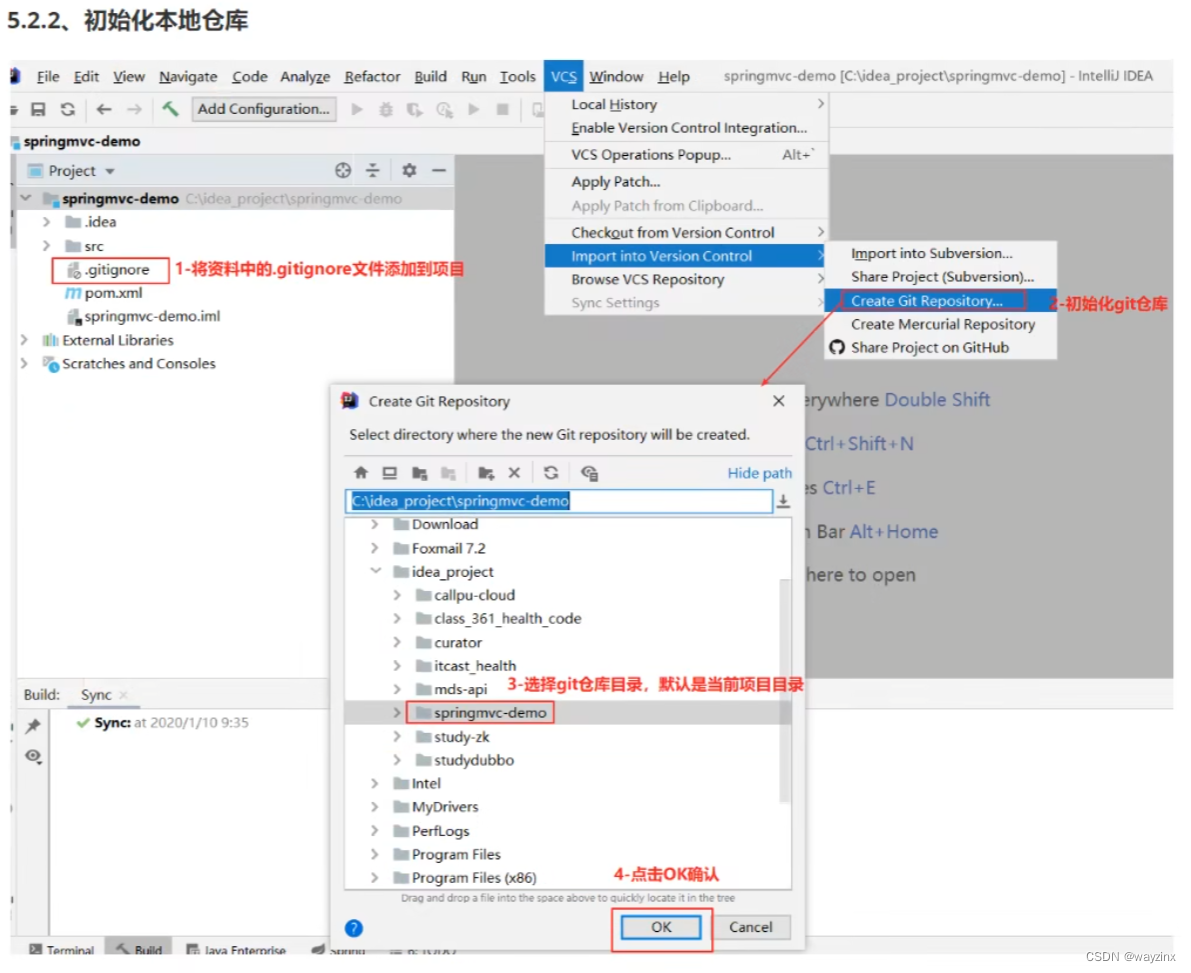1191x973 pixels.
Task: Close the Create Git Repository dialog
Action: point(779,401)
